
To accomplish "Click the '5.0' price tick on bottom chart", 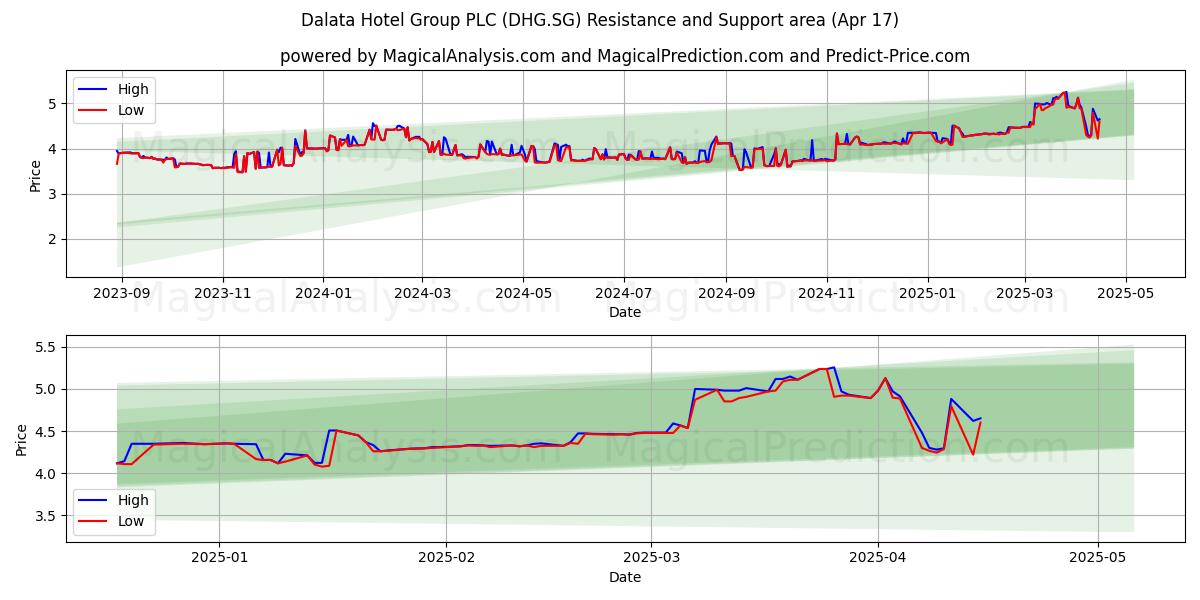I will click(48, 390).
